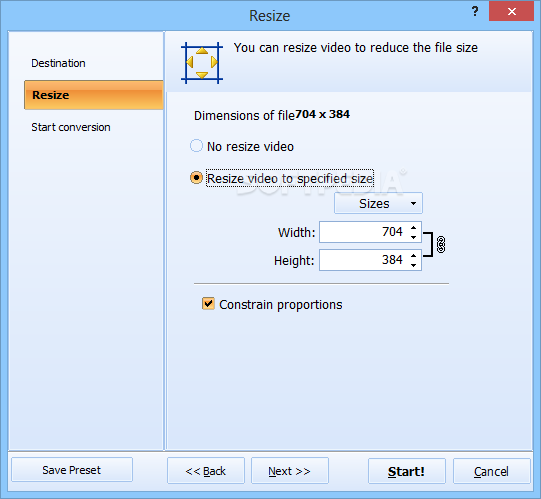Image resolution: width=541 pixels, height=499 pixels.
Task: Proceed with the Next >> button
Action: (289, 471)
